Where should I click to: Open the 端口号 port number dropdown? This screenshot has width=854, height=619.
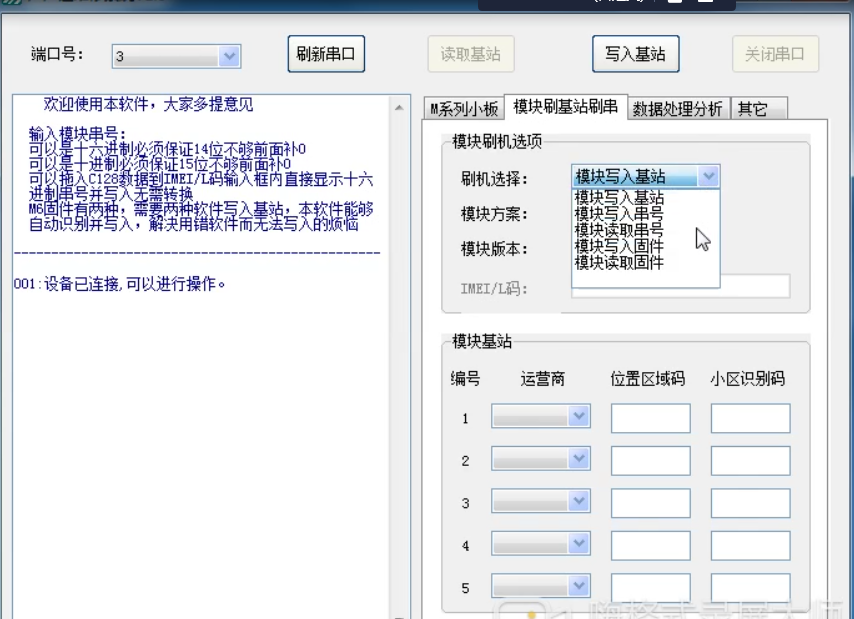176,56
